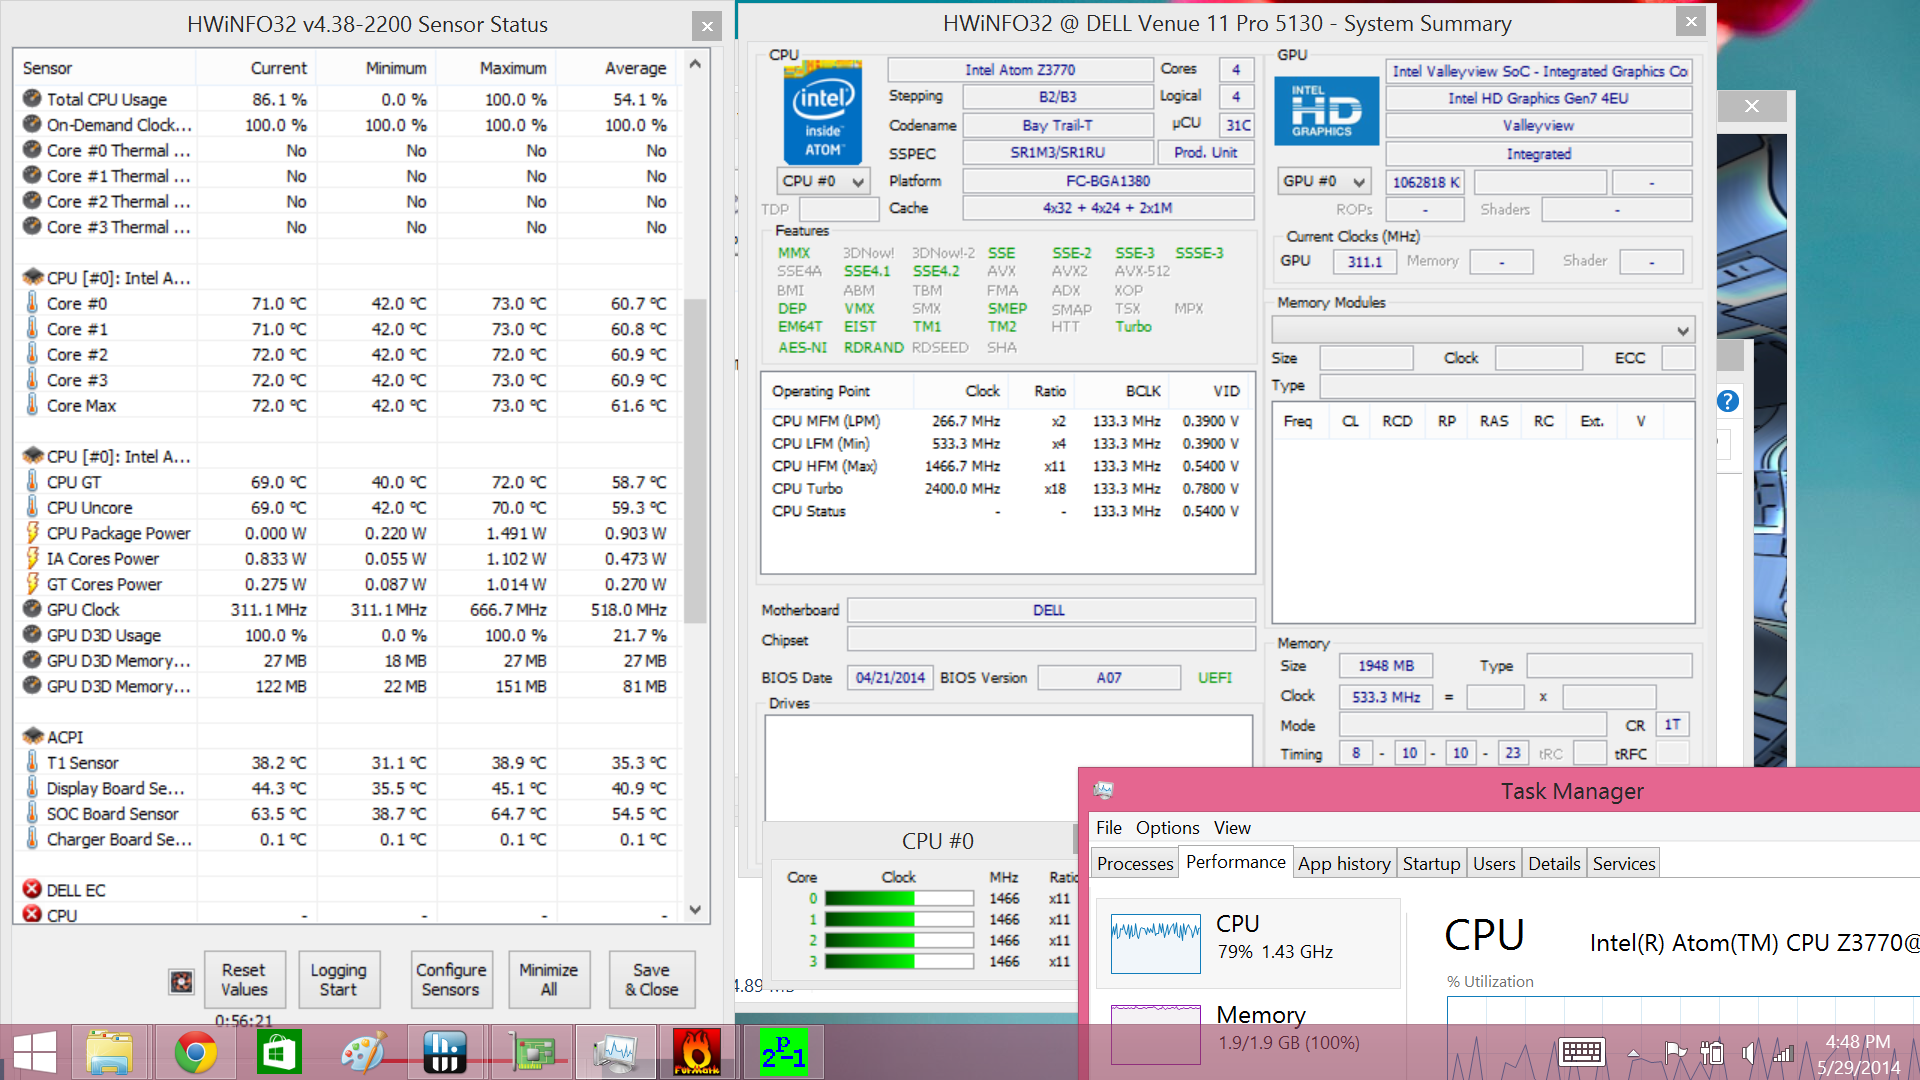
Task: Switch to the HWMonitor taskbar icon
Action: (x=445, y=1053)
